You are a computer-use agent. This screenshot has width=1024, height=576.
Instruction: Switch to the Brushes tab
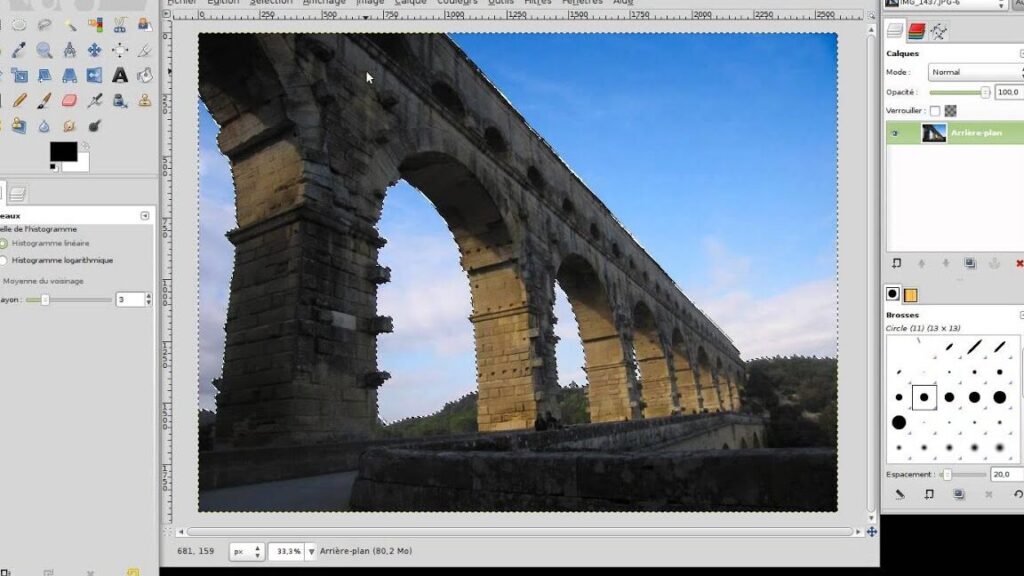pyautogui.click(x=893, y=294)
